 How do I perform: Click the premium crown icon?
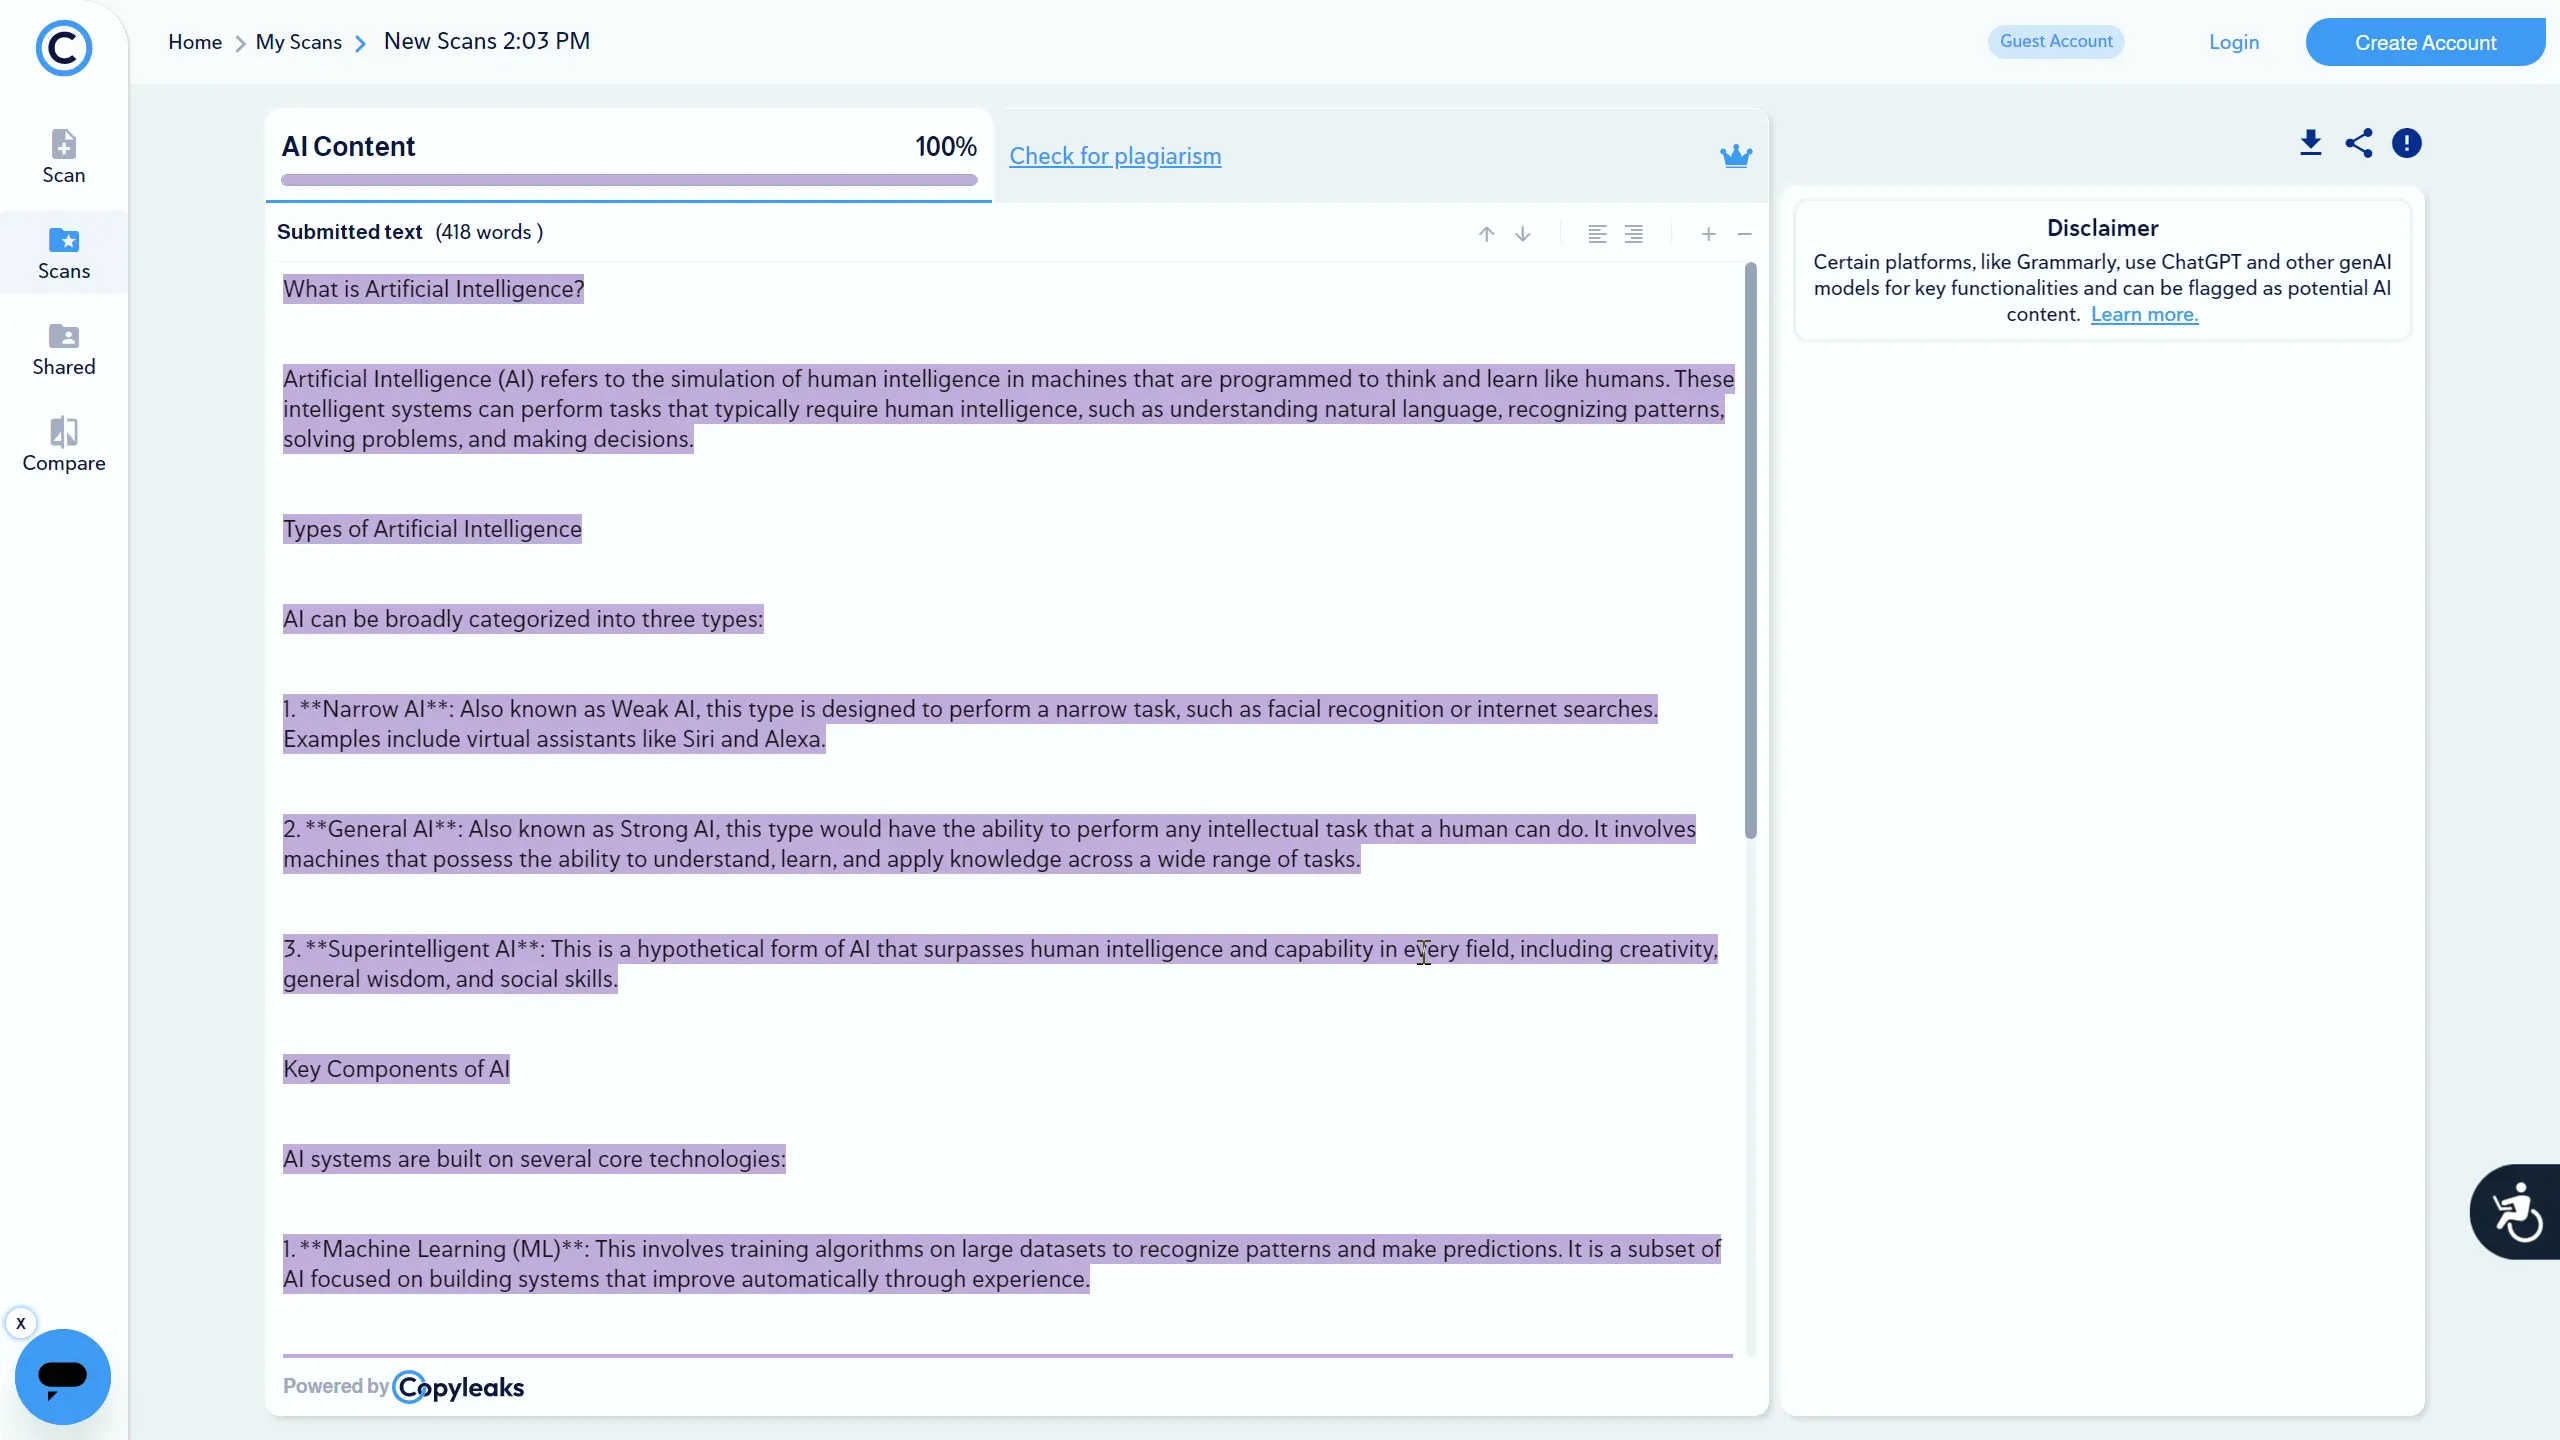tap(1736, 155)
